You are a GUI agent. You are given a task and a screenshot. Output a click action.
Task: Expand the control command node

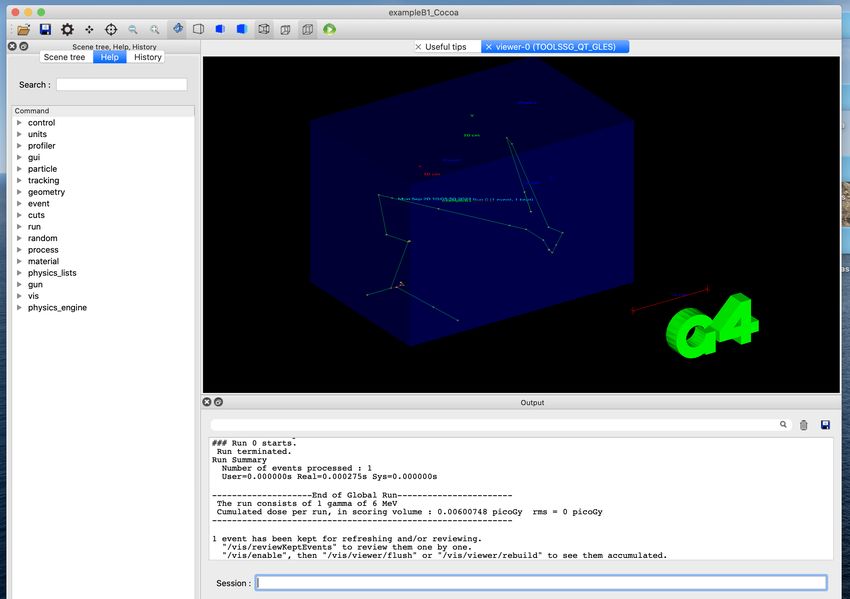(19, 123)
